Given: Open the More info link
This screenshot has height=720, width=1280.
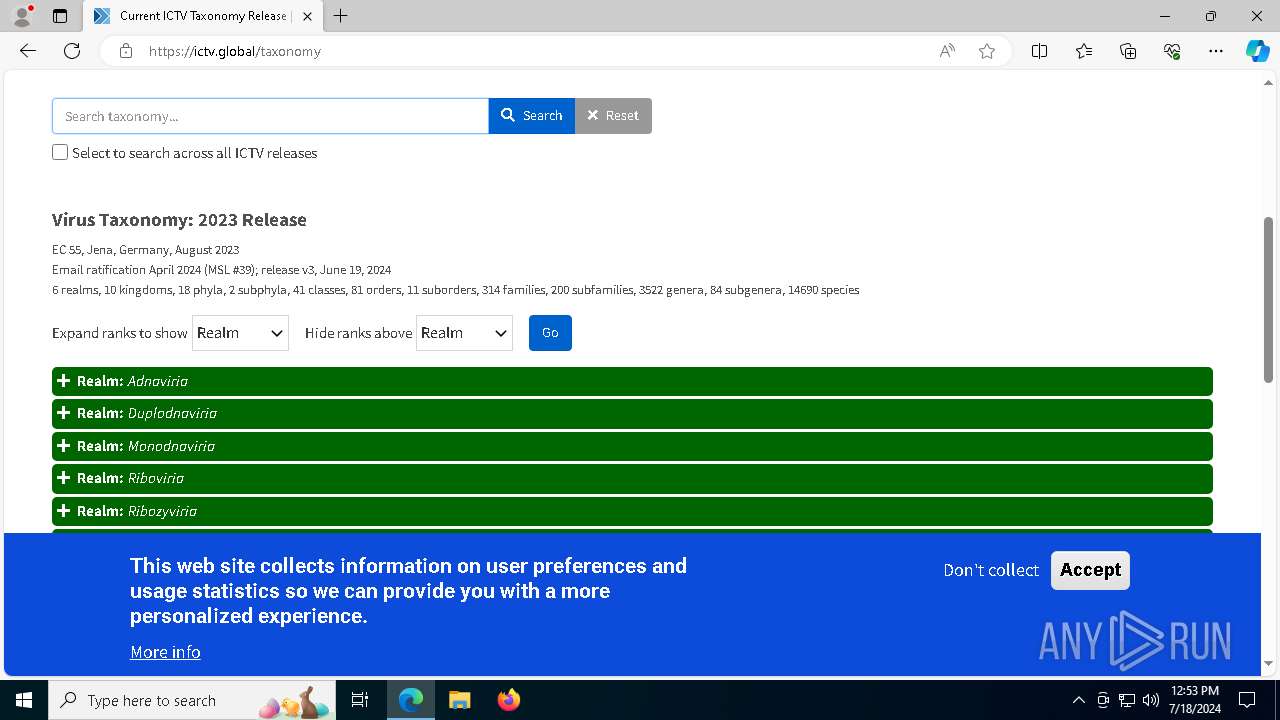Looking at the screenshot, I should (165, 652).
